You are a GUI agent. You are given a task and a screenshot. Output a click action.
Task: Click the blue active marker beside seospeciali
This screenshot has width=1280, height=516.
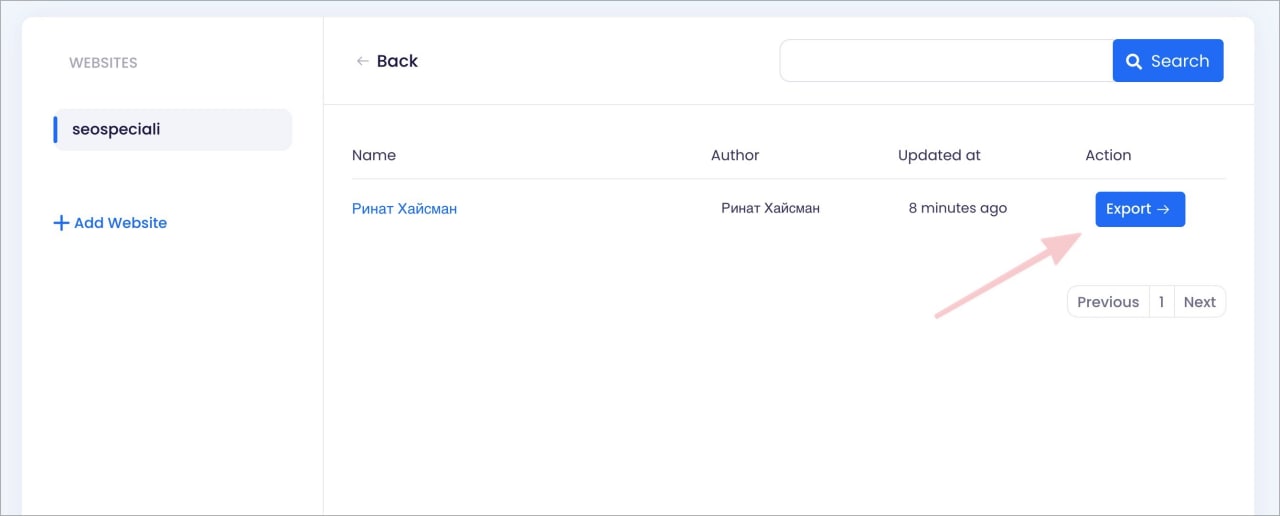pyautogui.click(x=55, y=130)
